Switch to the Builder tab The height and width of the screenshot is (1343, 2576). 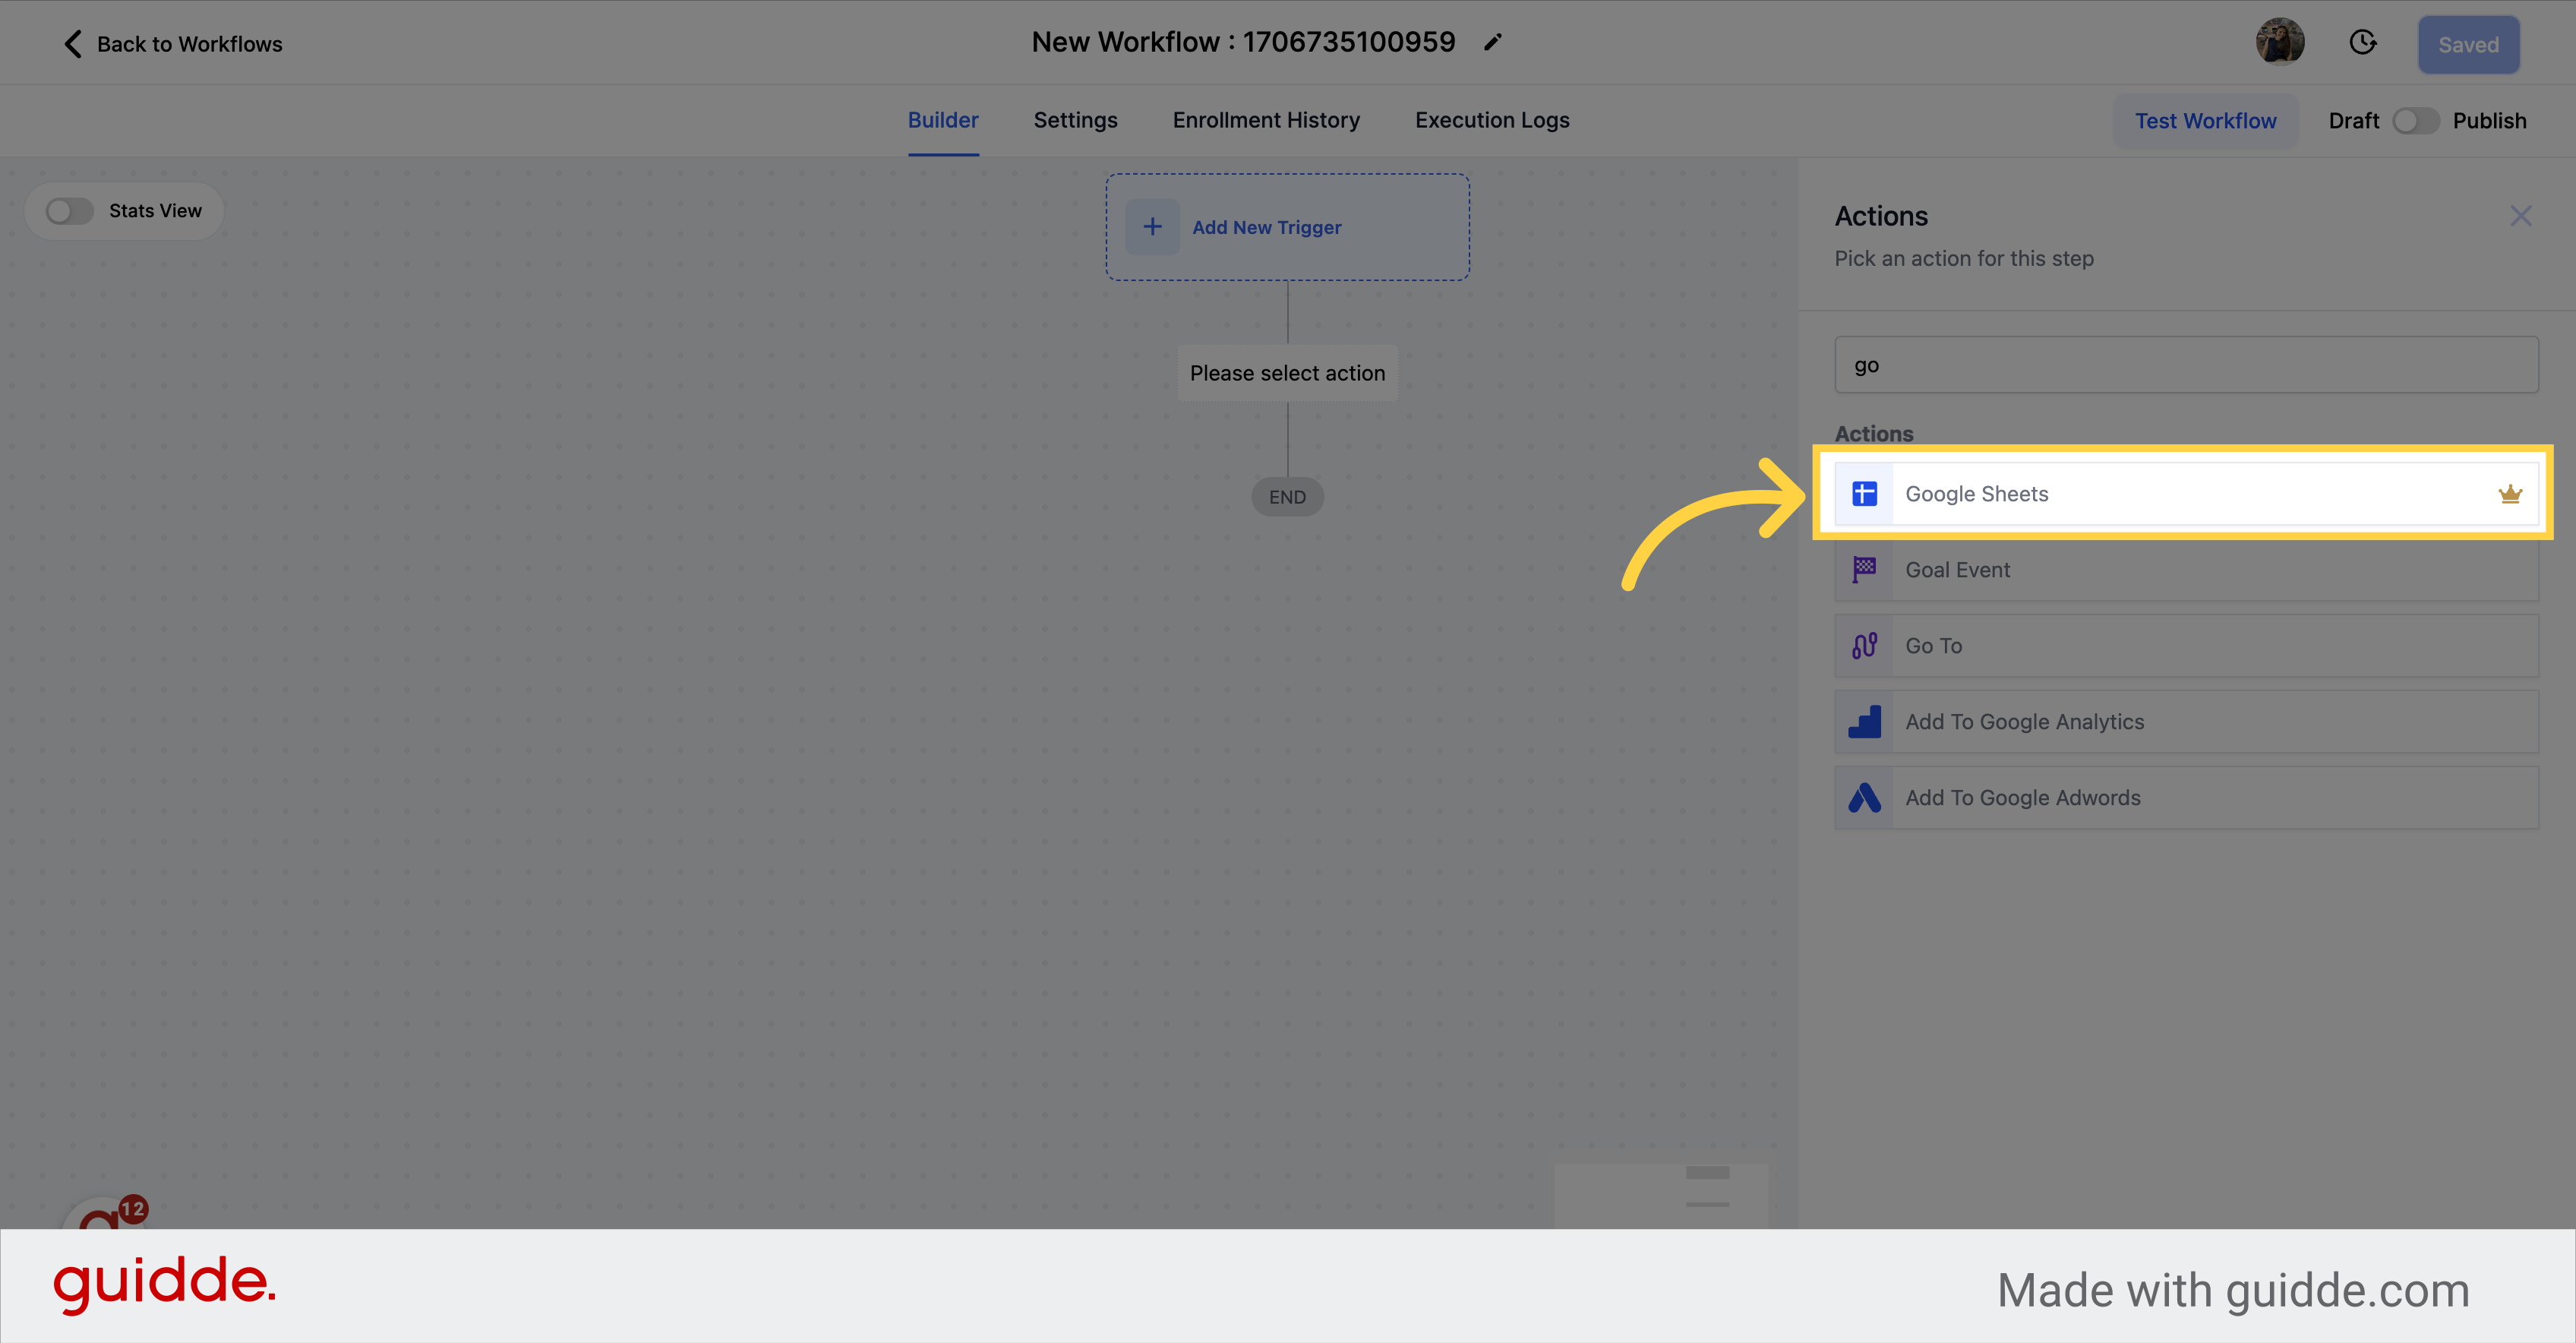tap(943, 120)
